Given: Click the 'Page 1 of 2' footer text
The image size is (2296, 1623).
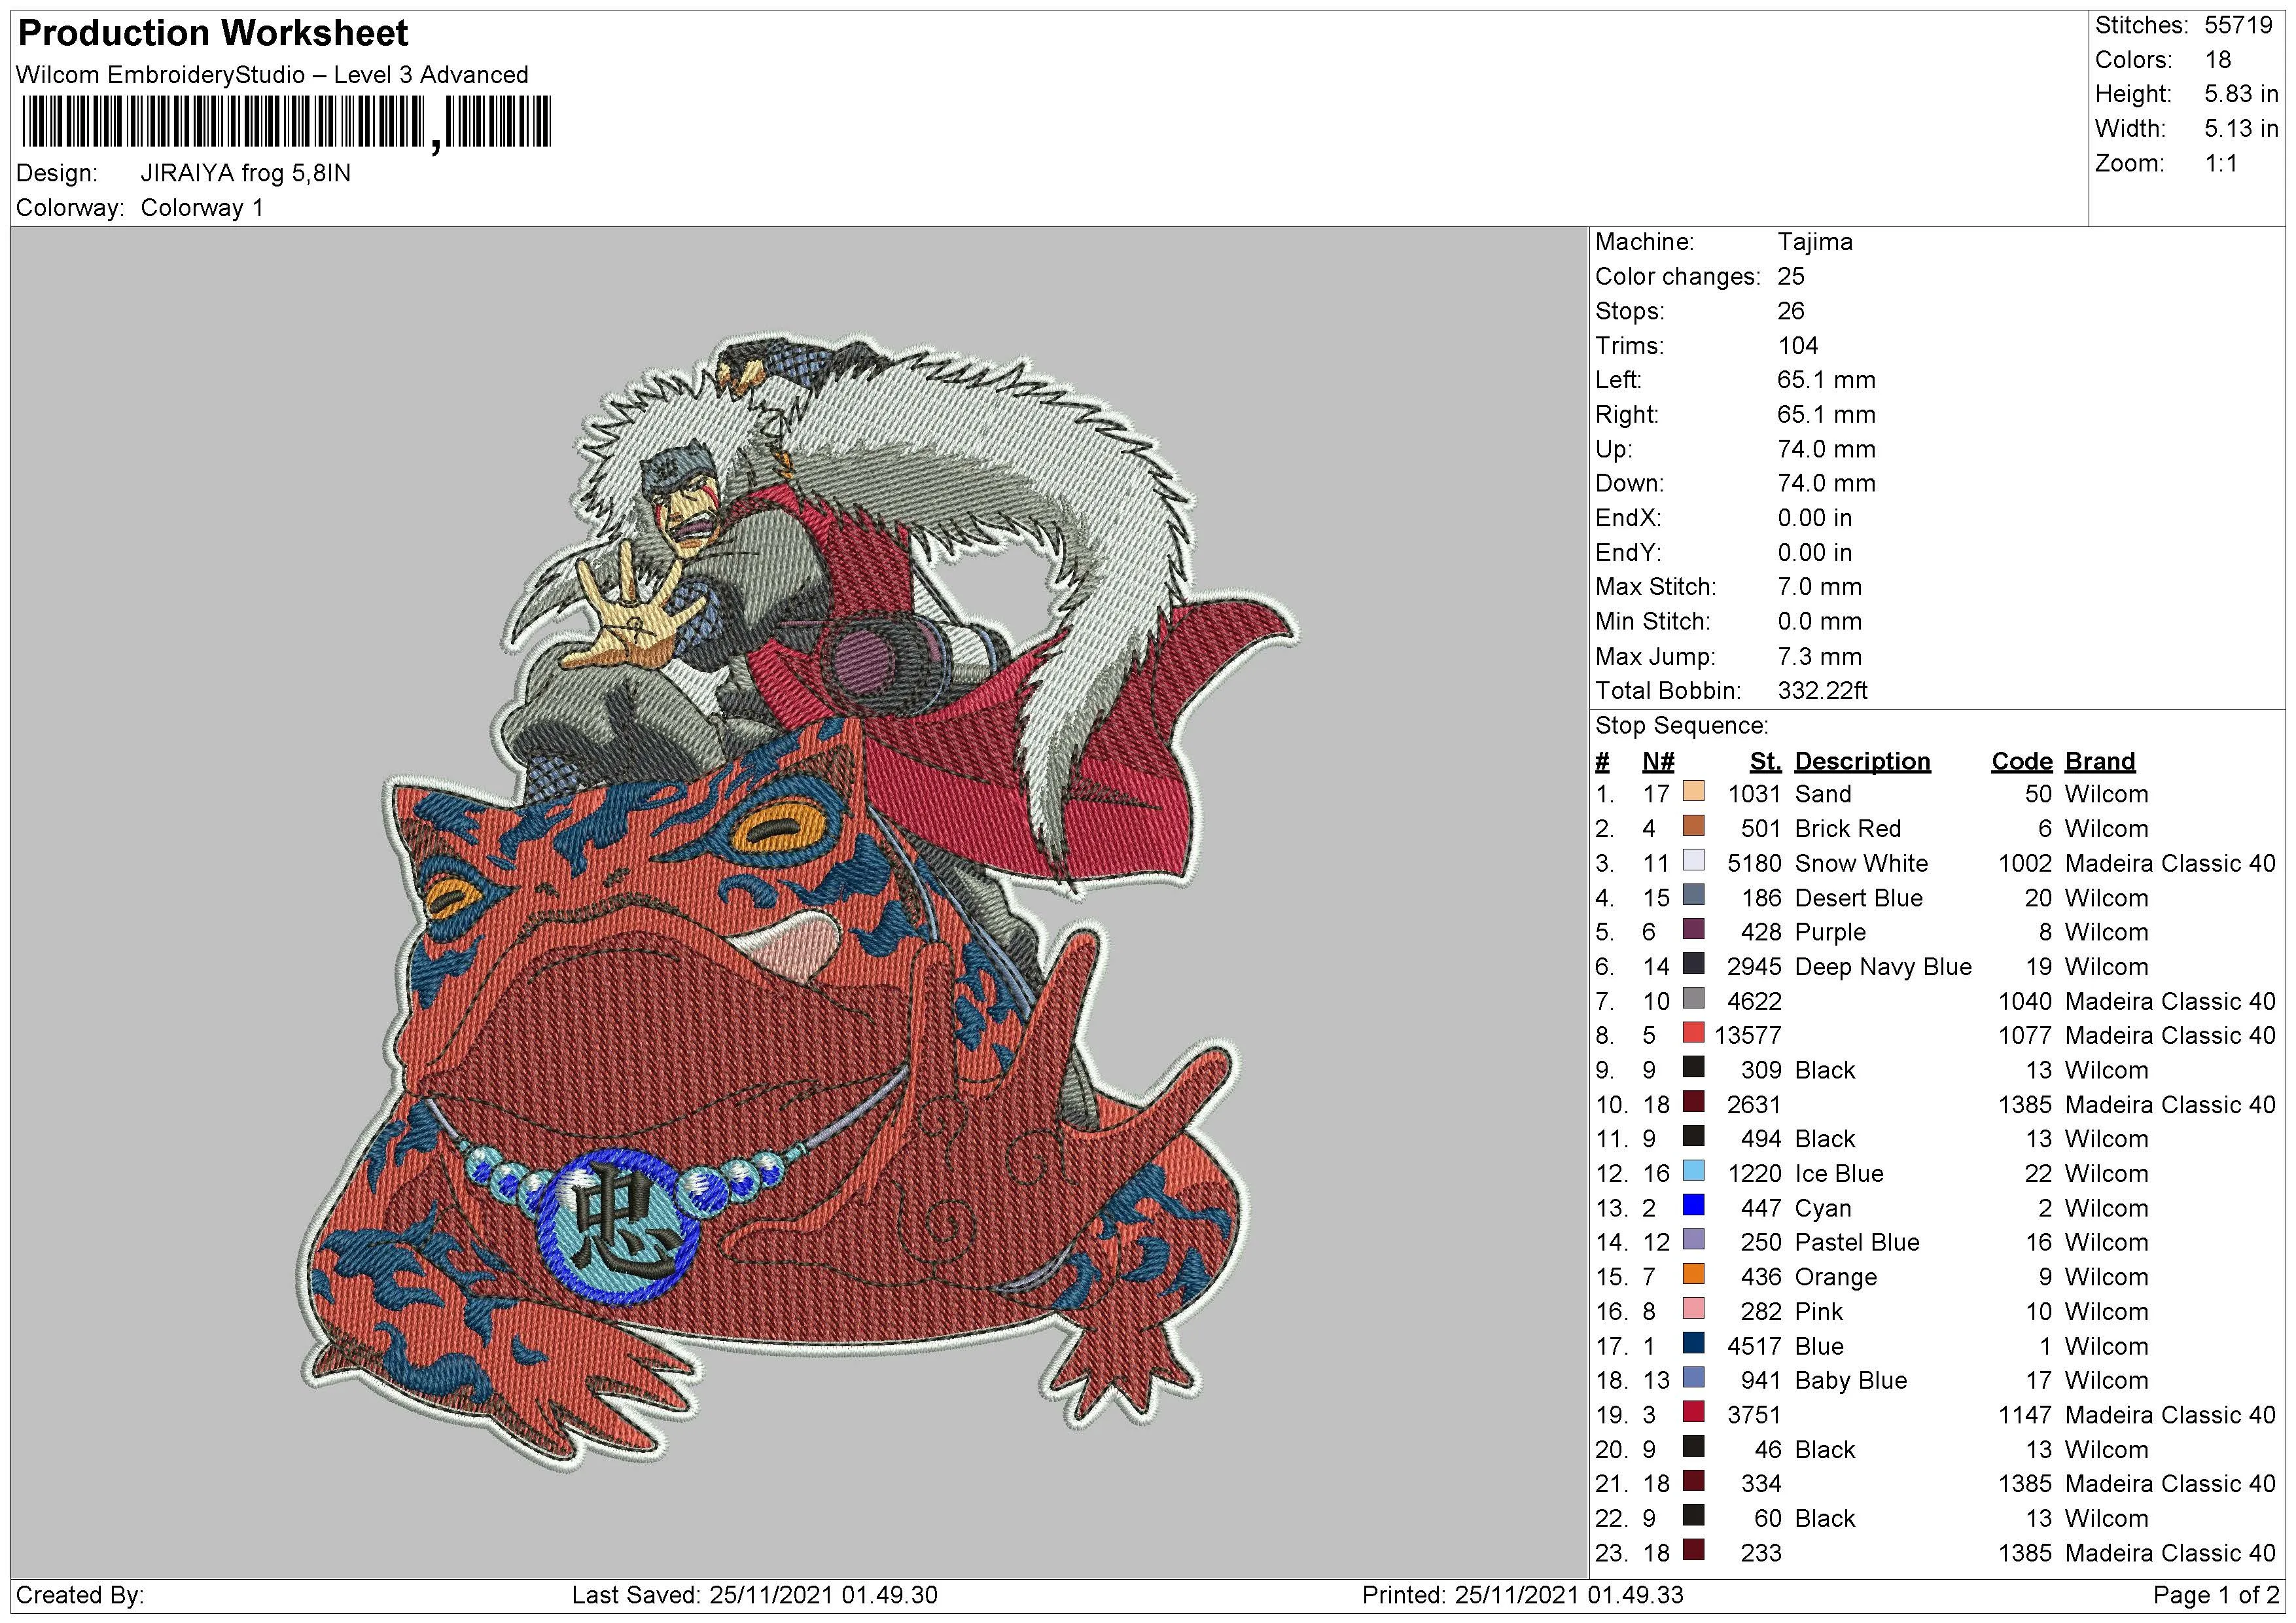Looking at the screenshot, I should coord(2216,1595).
